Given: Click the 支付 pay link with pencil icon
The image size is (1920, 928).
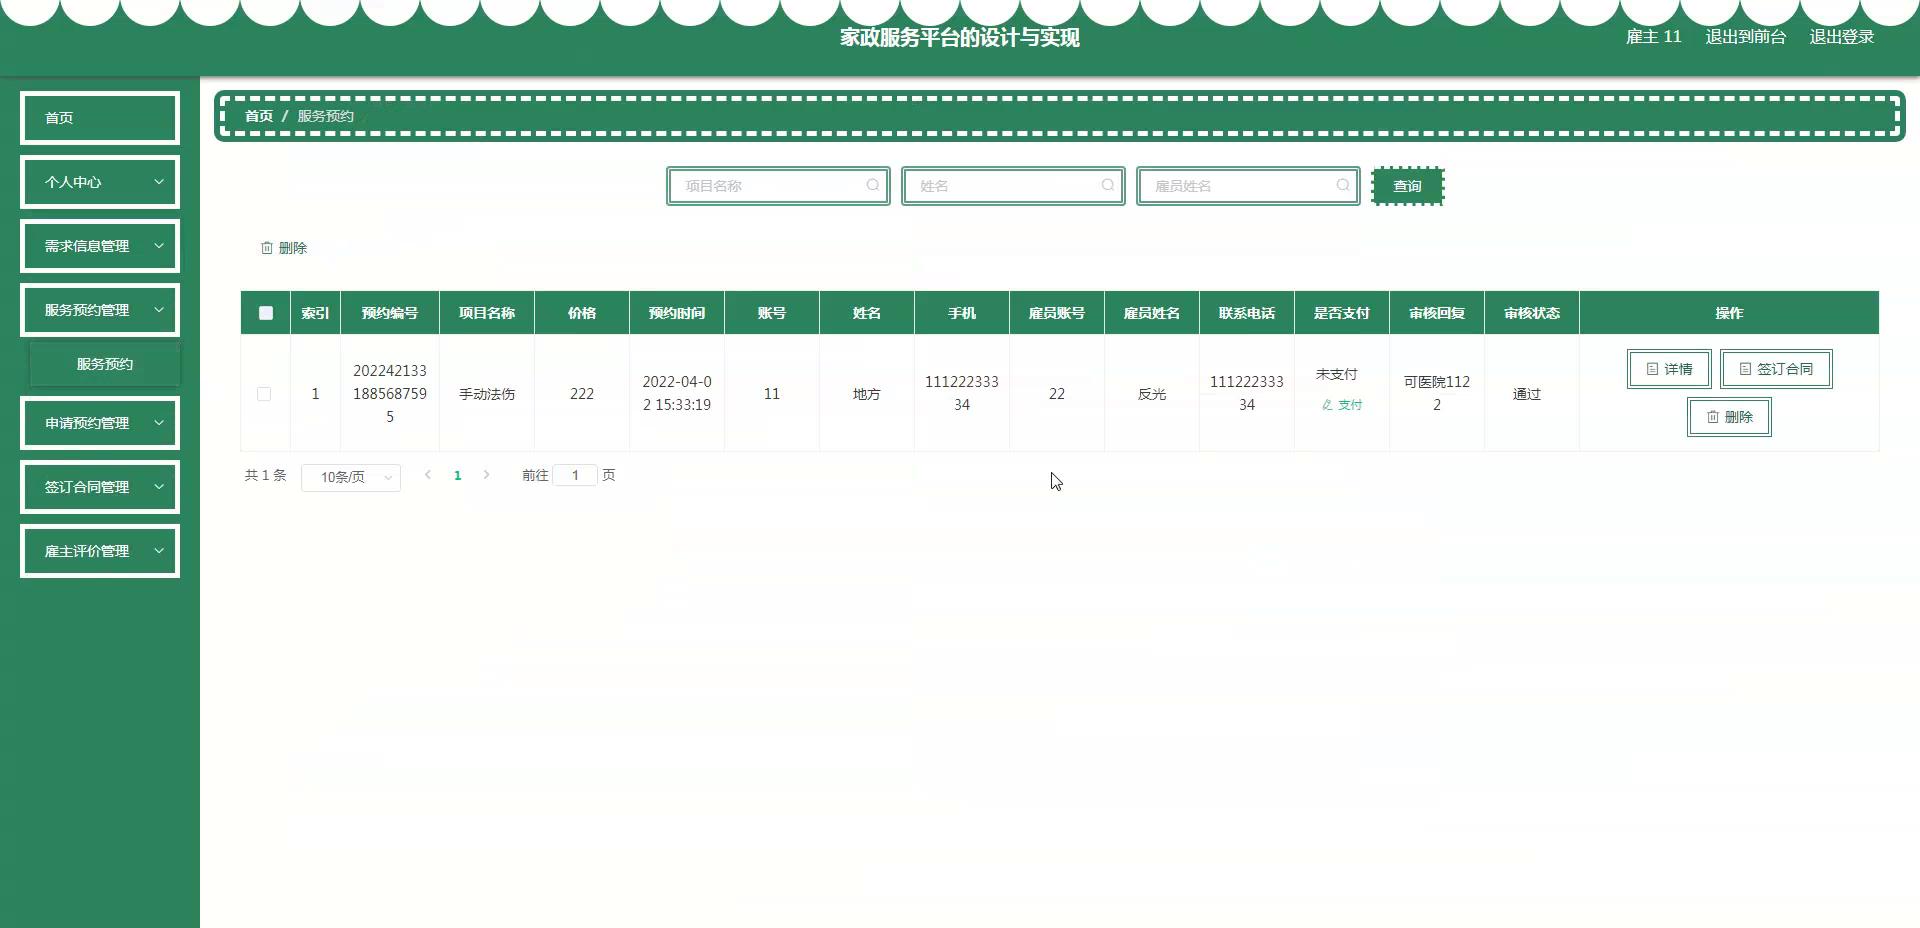Looking at the screenshot, I should [x=1342, y=405].
